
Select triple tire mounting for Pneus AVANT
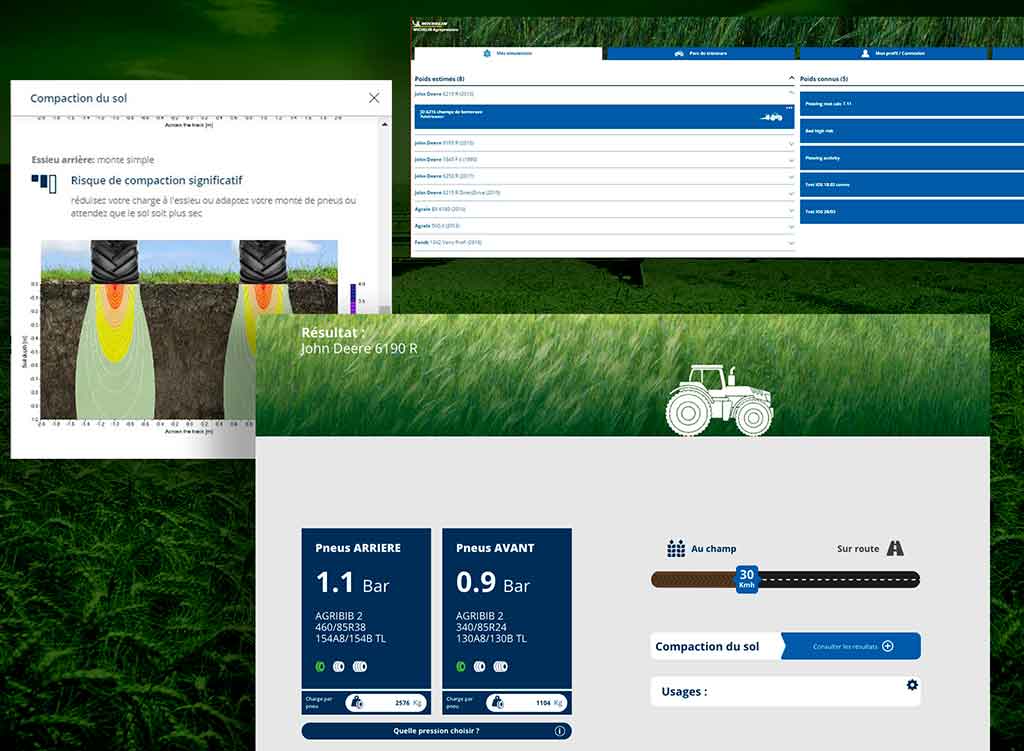(500, 667)
